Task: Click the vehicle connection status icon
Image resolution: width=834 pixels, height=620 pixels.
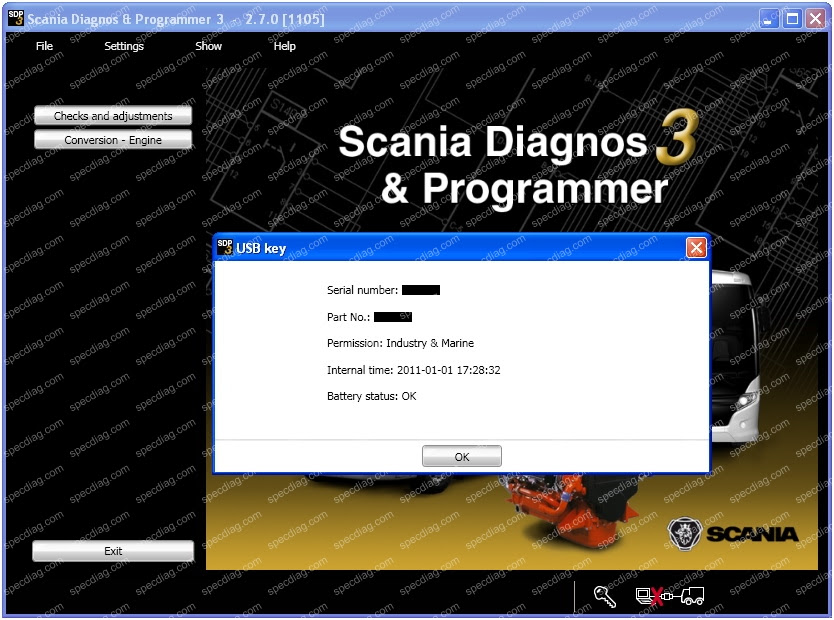Action: (670, 596)
